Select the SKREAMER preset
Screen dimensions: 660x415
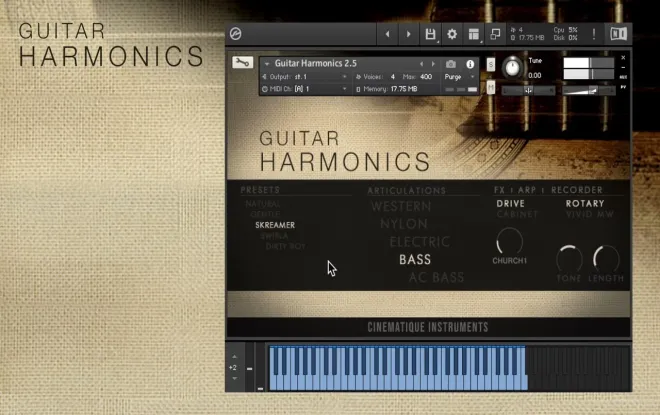tap(275, 225)
